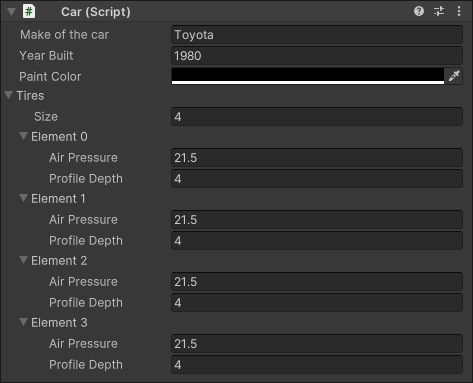Click the Tires label
The height and width of the screenshot is (383, 473).
coord(30,96)
